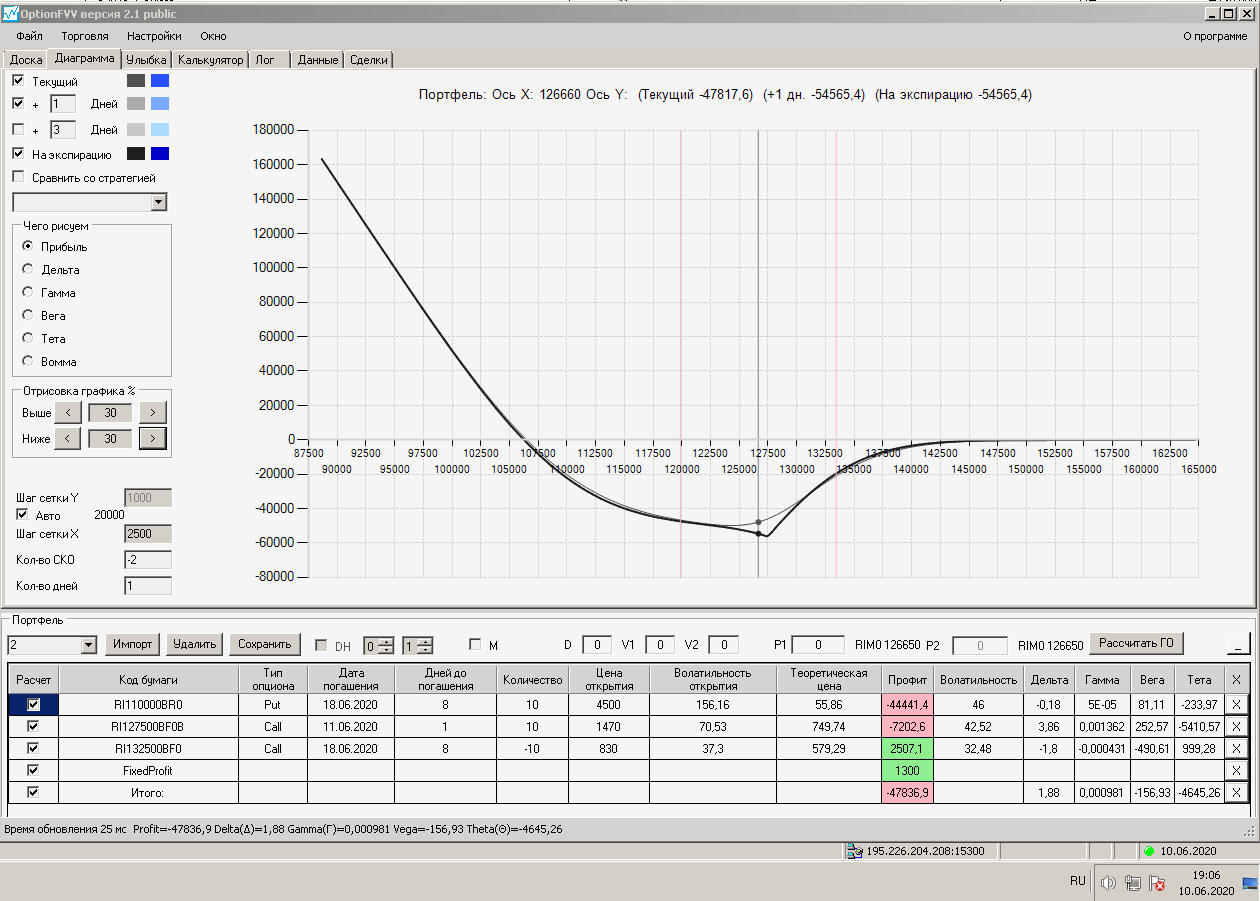This screenshot has width=1260, height=901.
Task: Click the X button in Итого row
Action: [1236, 792]
